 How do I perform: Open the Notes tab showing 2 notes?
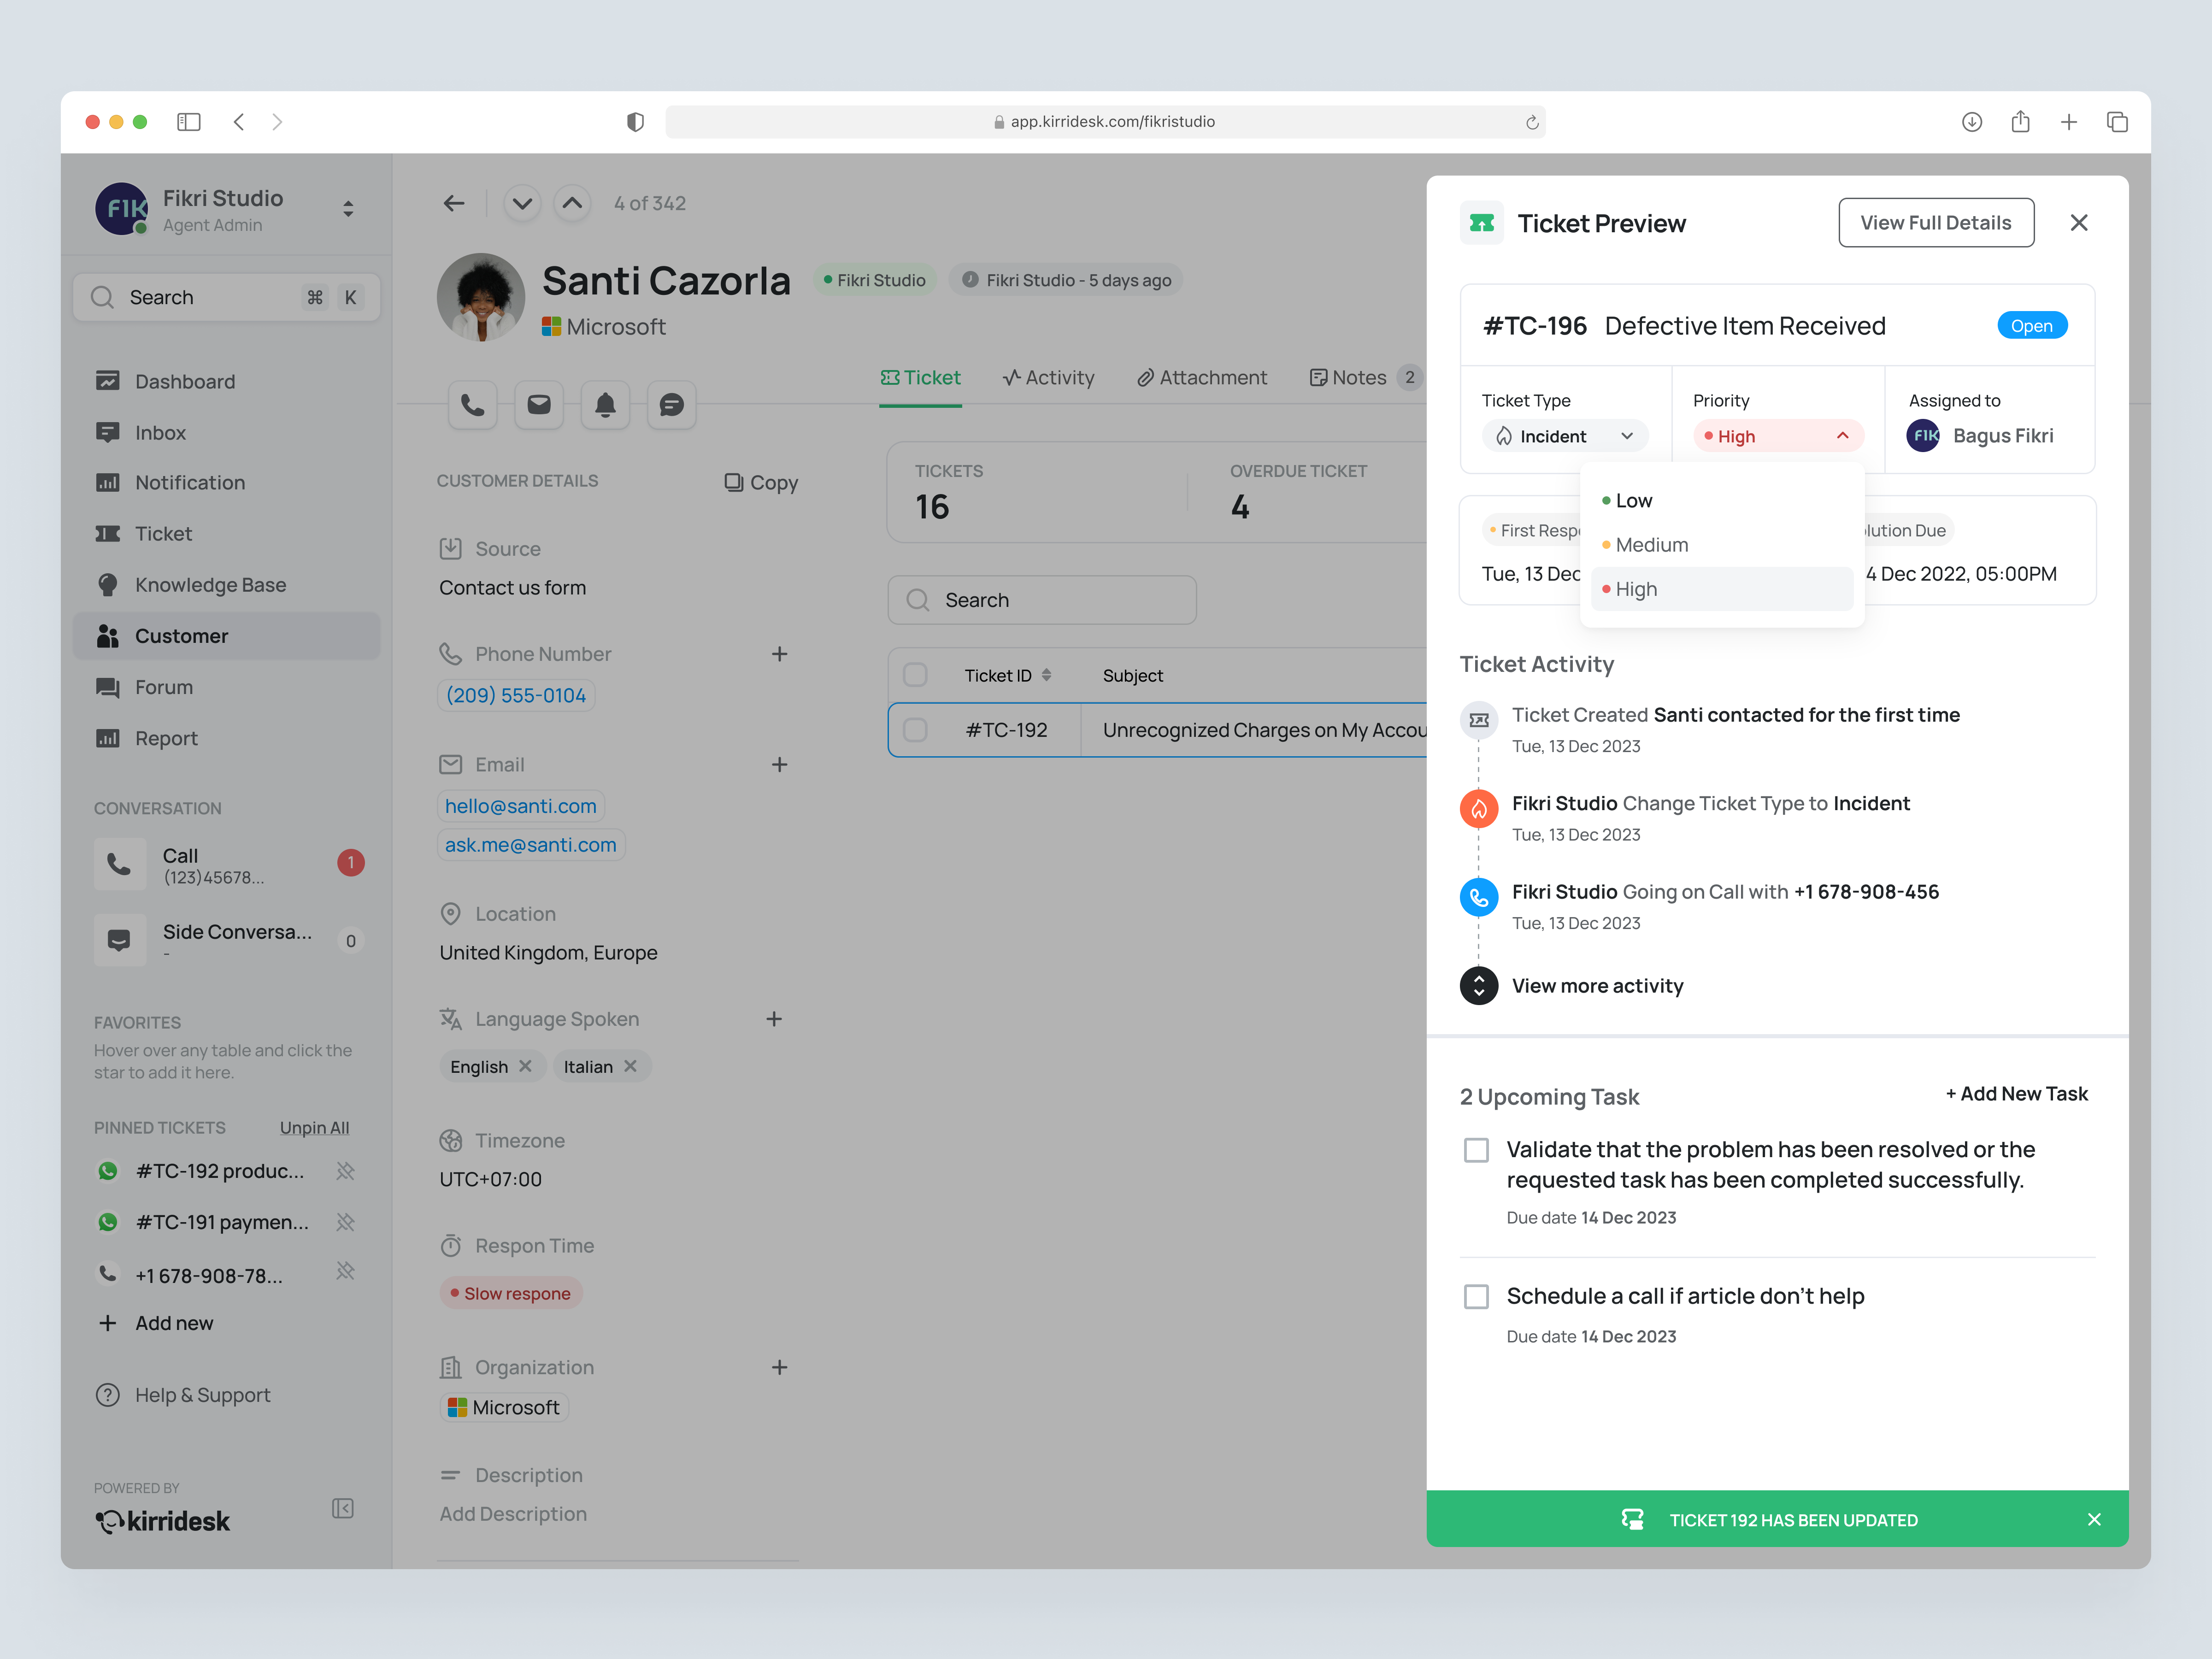[1359, 377]
